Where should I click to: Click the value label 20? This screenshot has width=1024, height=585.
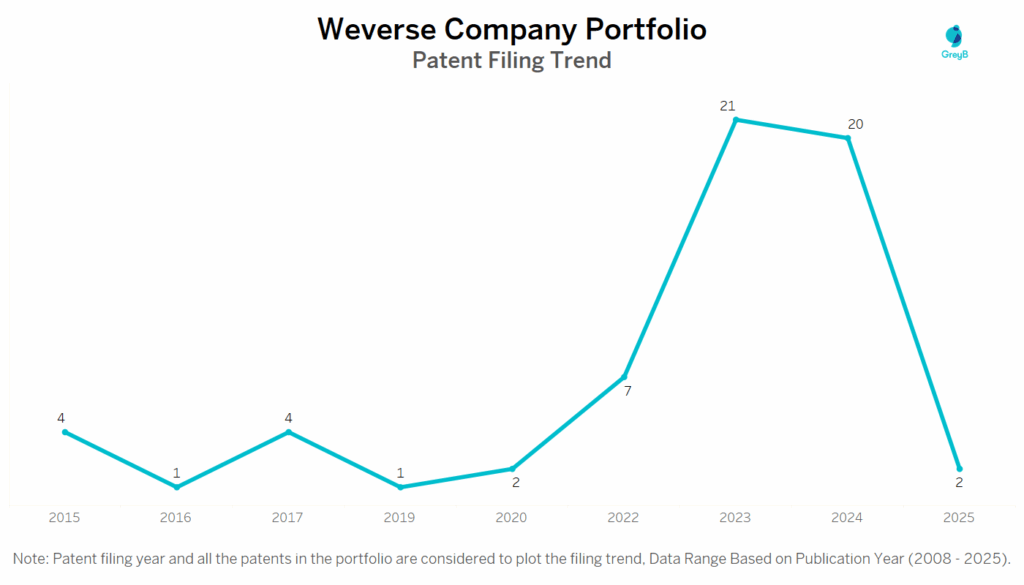coord(855,124)
